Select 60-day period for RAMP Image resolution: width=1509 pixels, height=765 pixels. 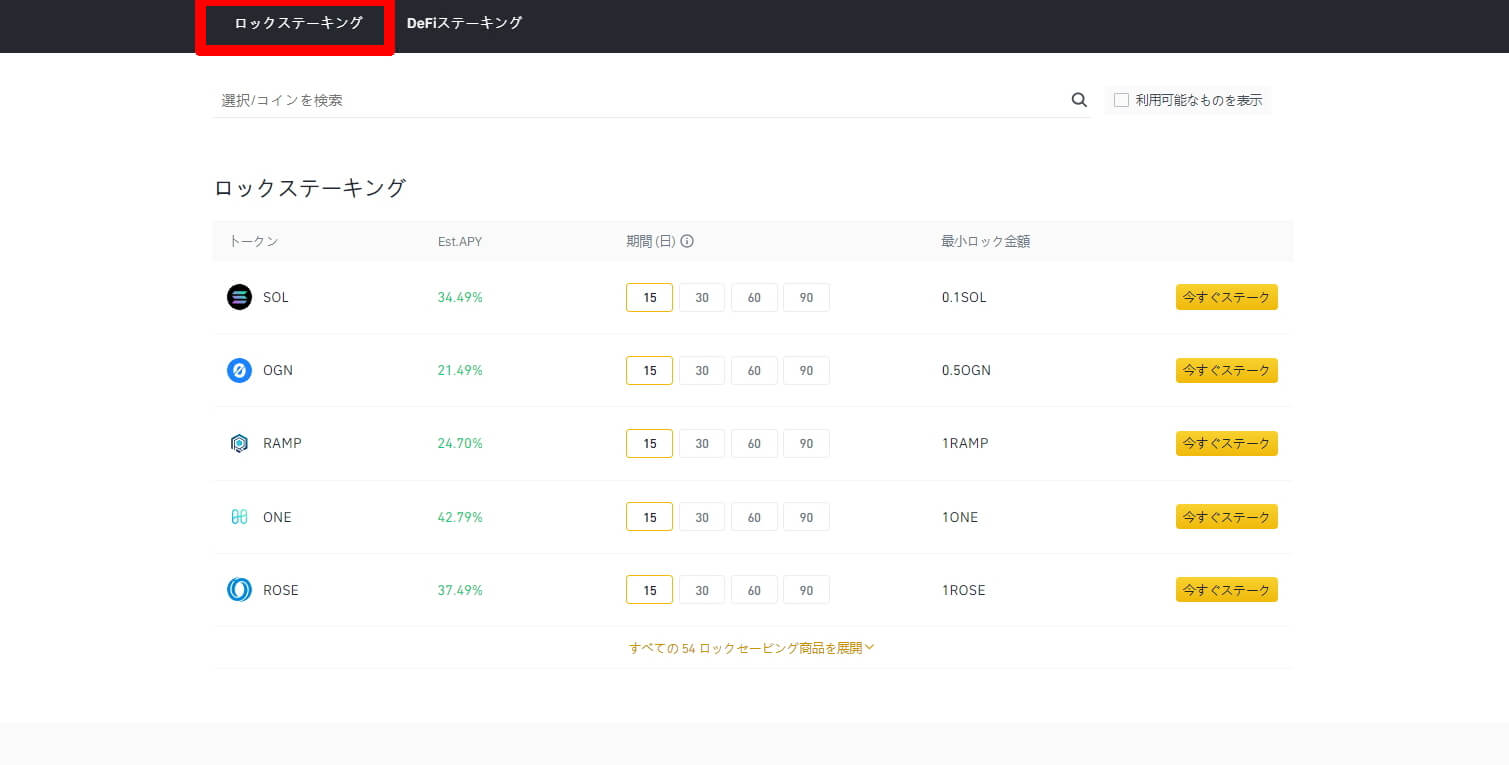click(754, 444)
